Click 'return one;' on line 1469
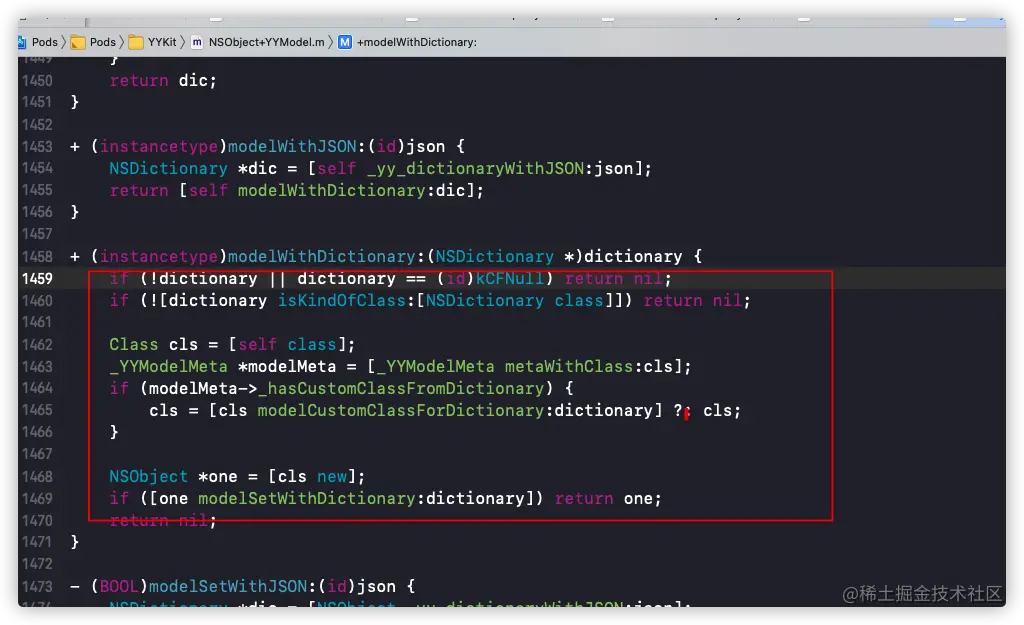1024x625 pixels. [608, 499]
